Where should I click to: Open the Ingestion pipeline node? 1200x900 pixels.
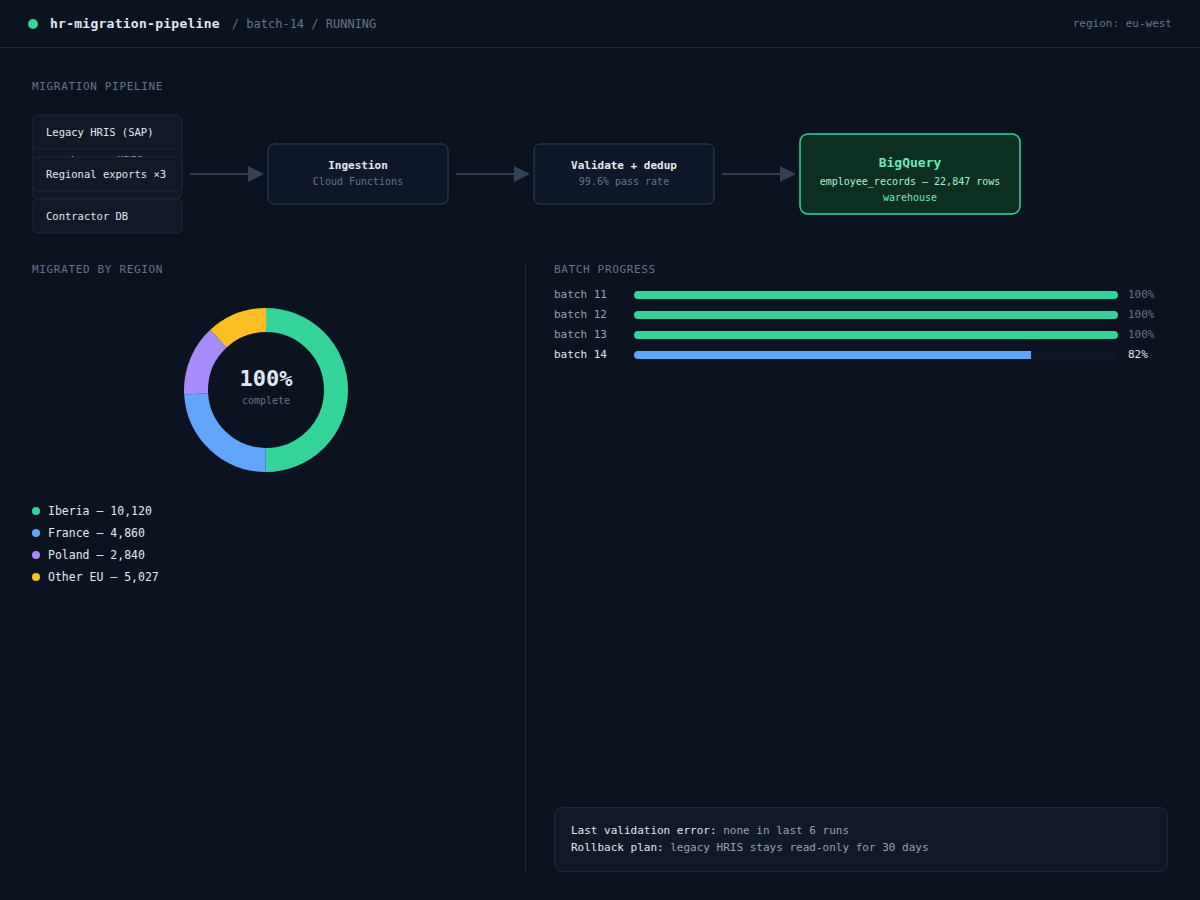click(358, 174)
